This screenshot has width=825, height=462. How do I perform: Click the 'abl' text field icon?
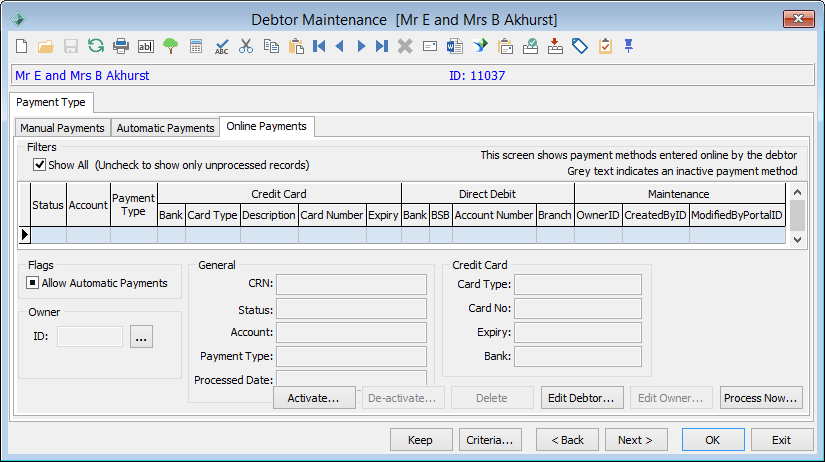pos(146,46)
